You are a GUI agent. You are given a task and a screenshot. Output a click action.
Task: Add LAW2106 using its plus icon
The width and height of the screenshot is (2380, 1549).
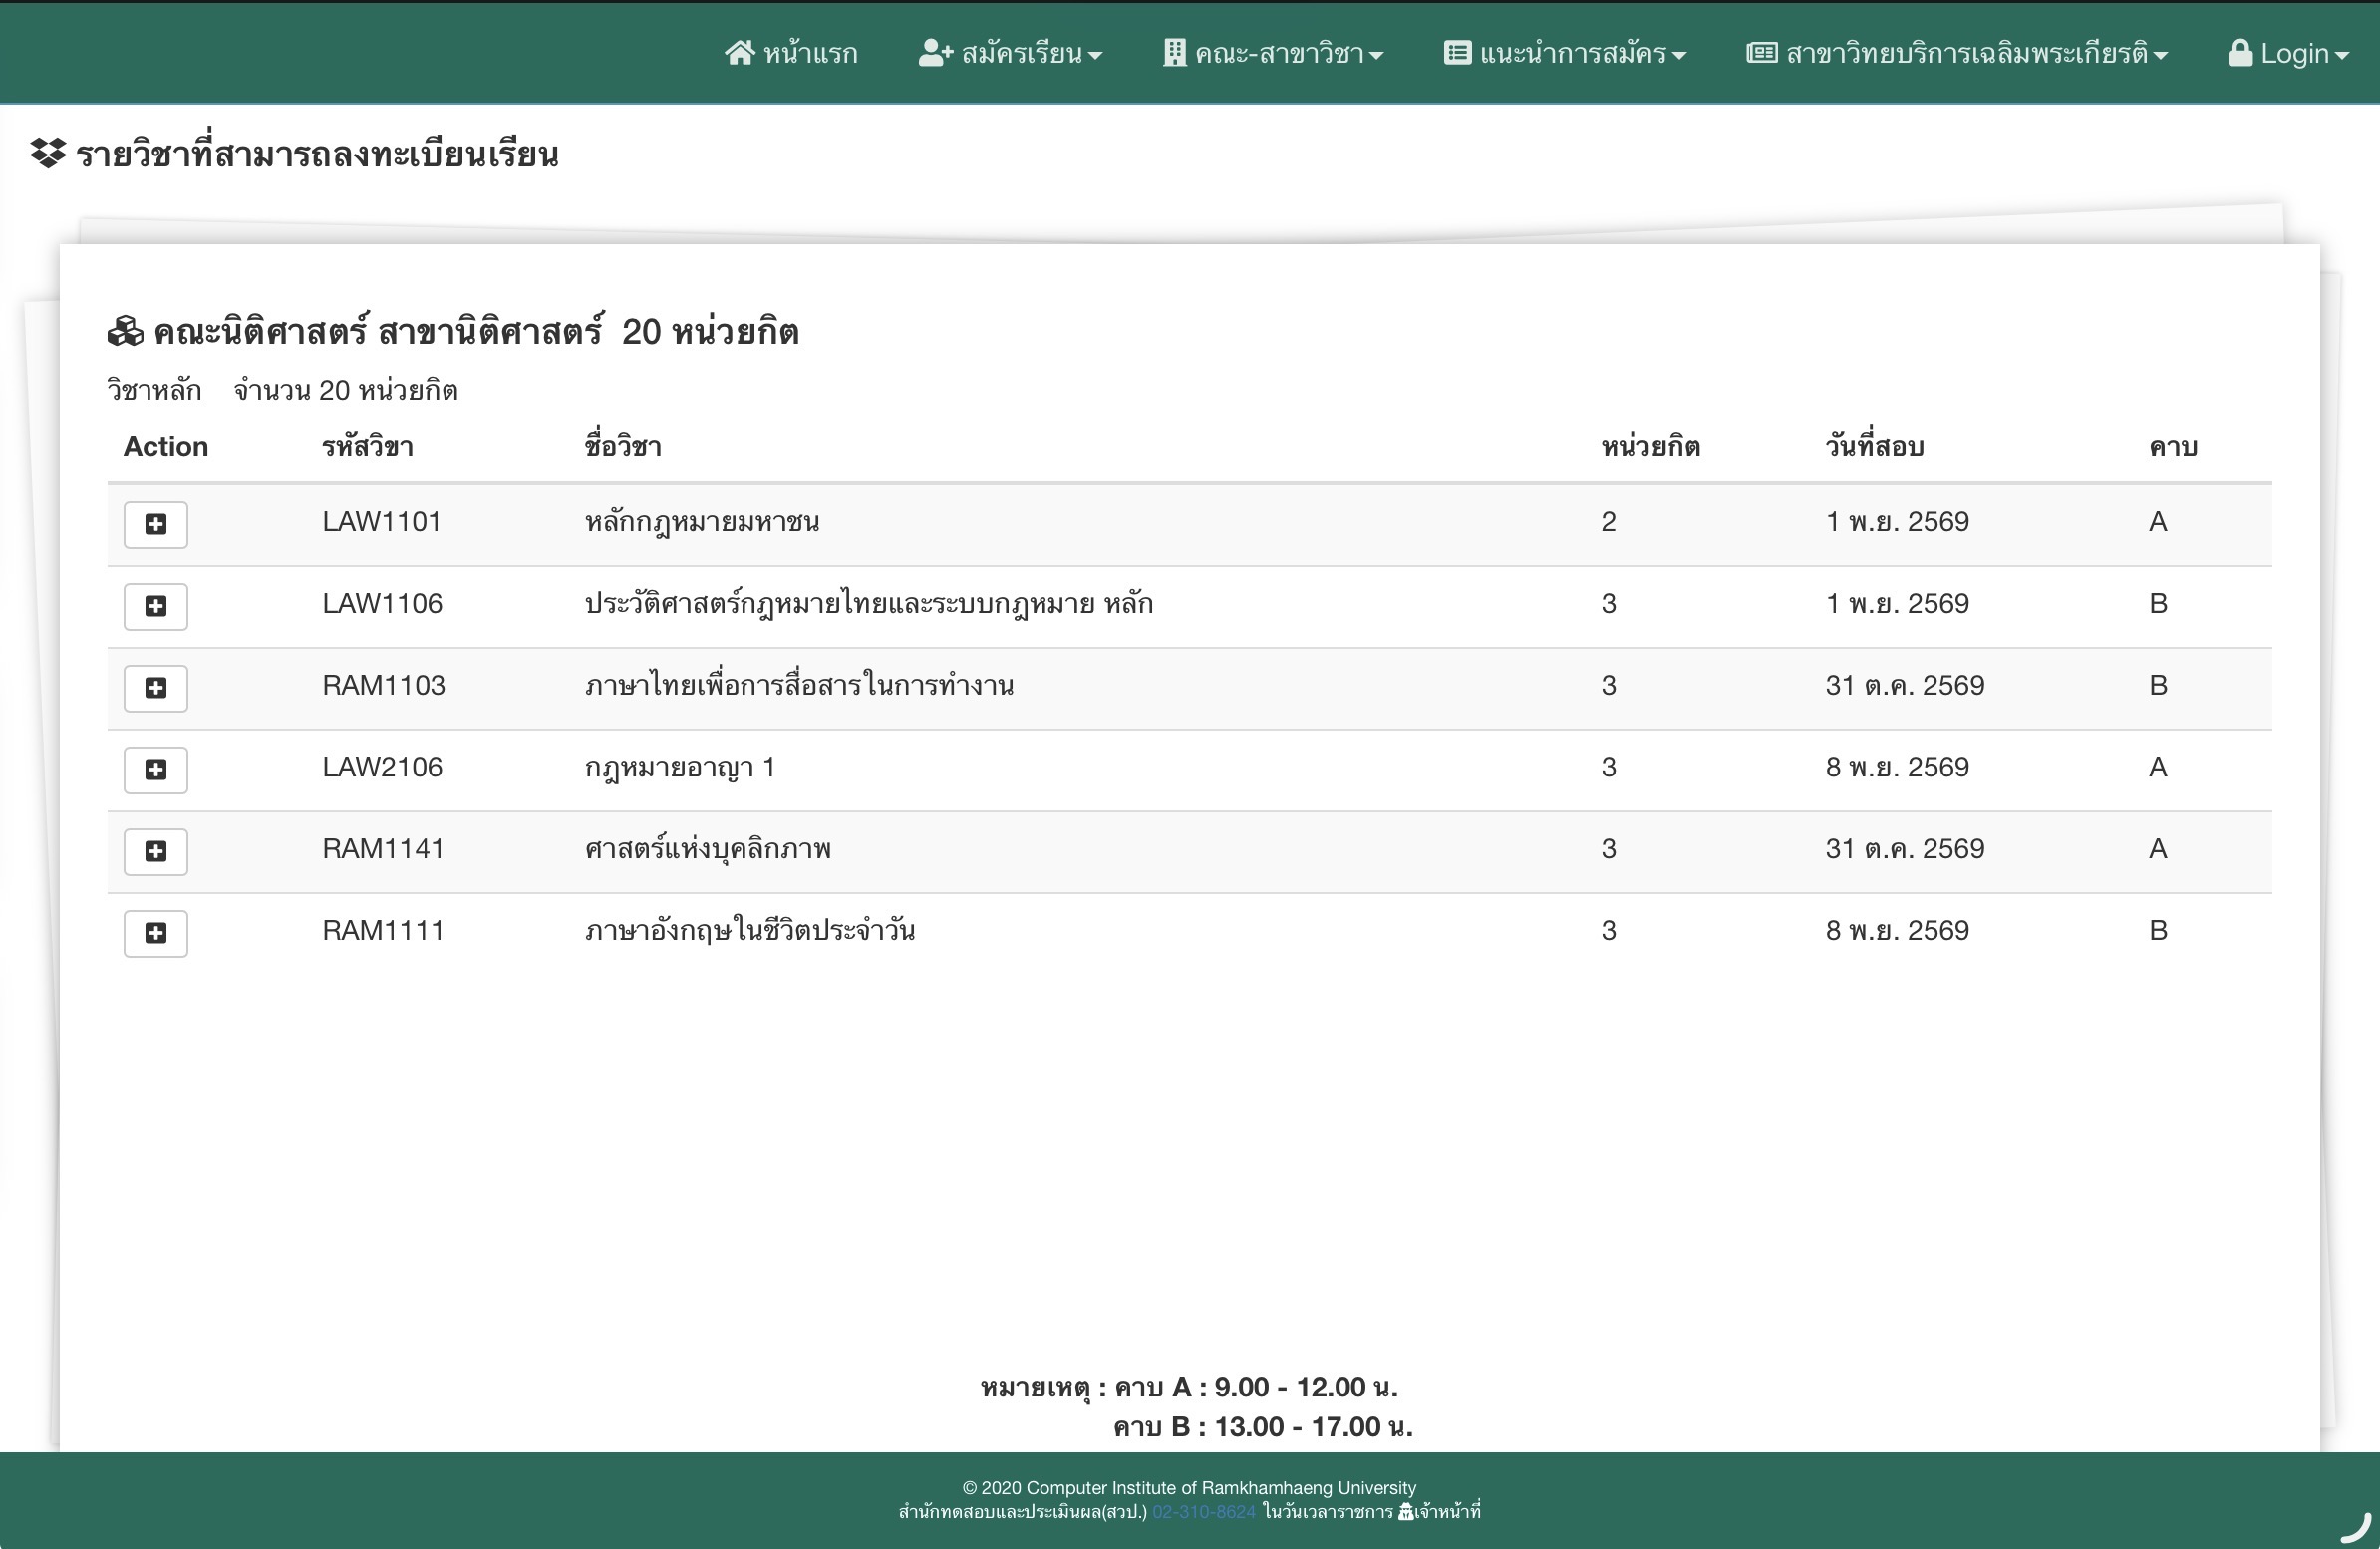pyautogui.click(x=155, y=769)
